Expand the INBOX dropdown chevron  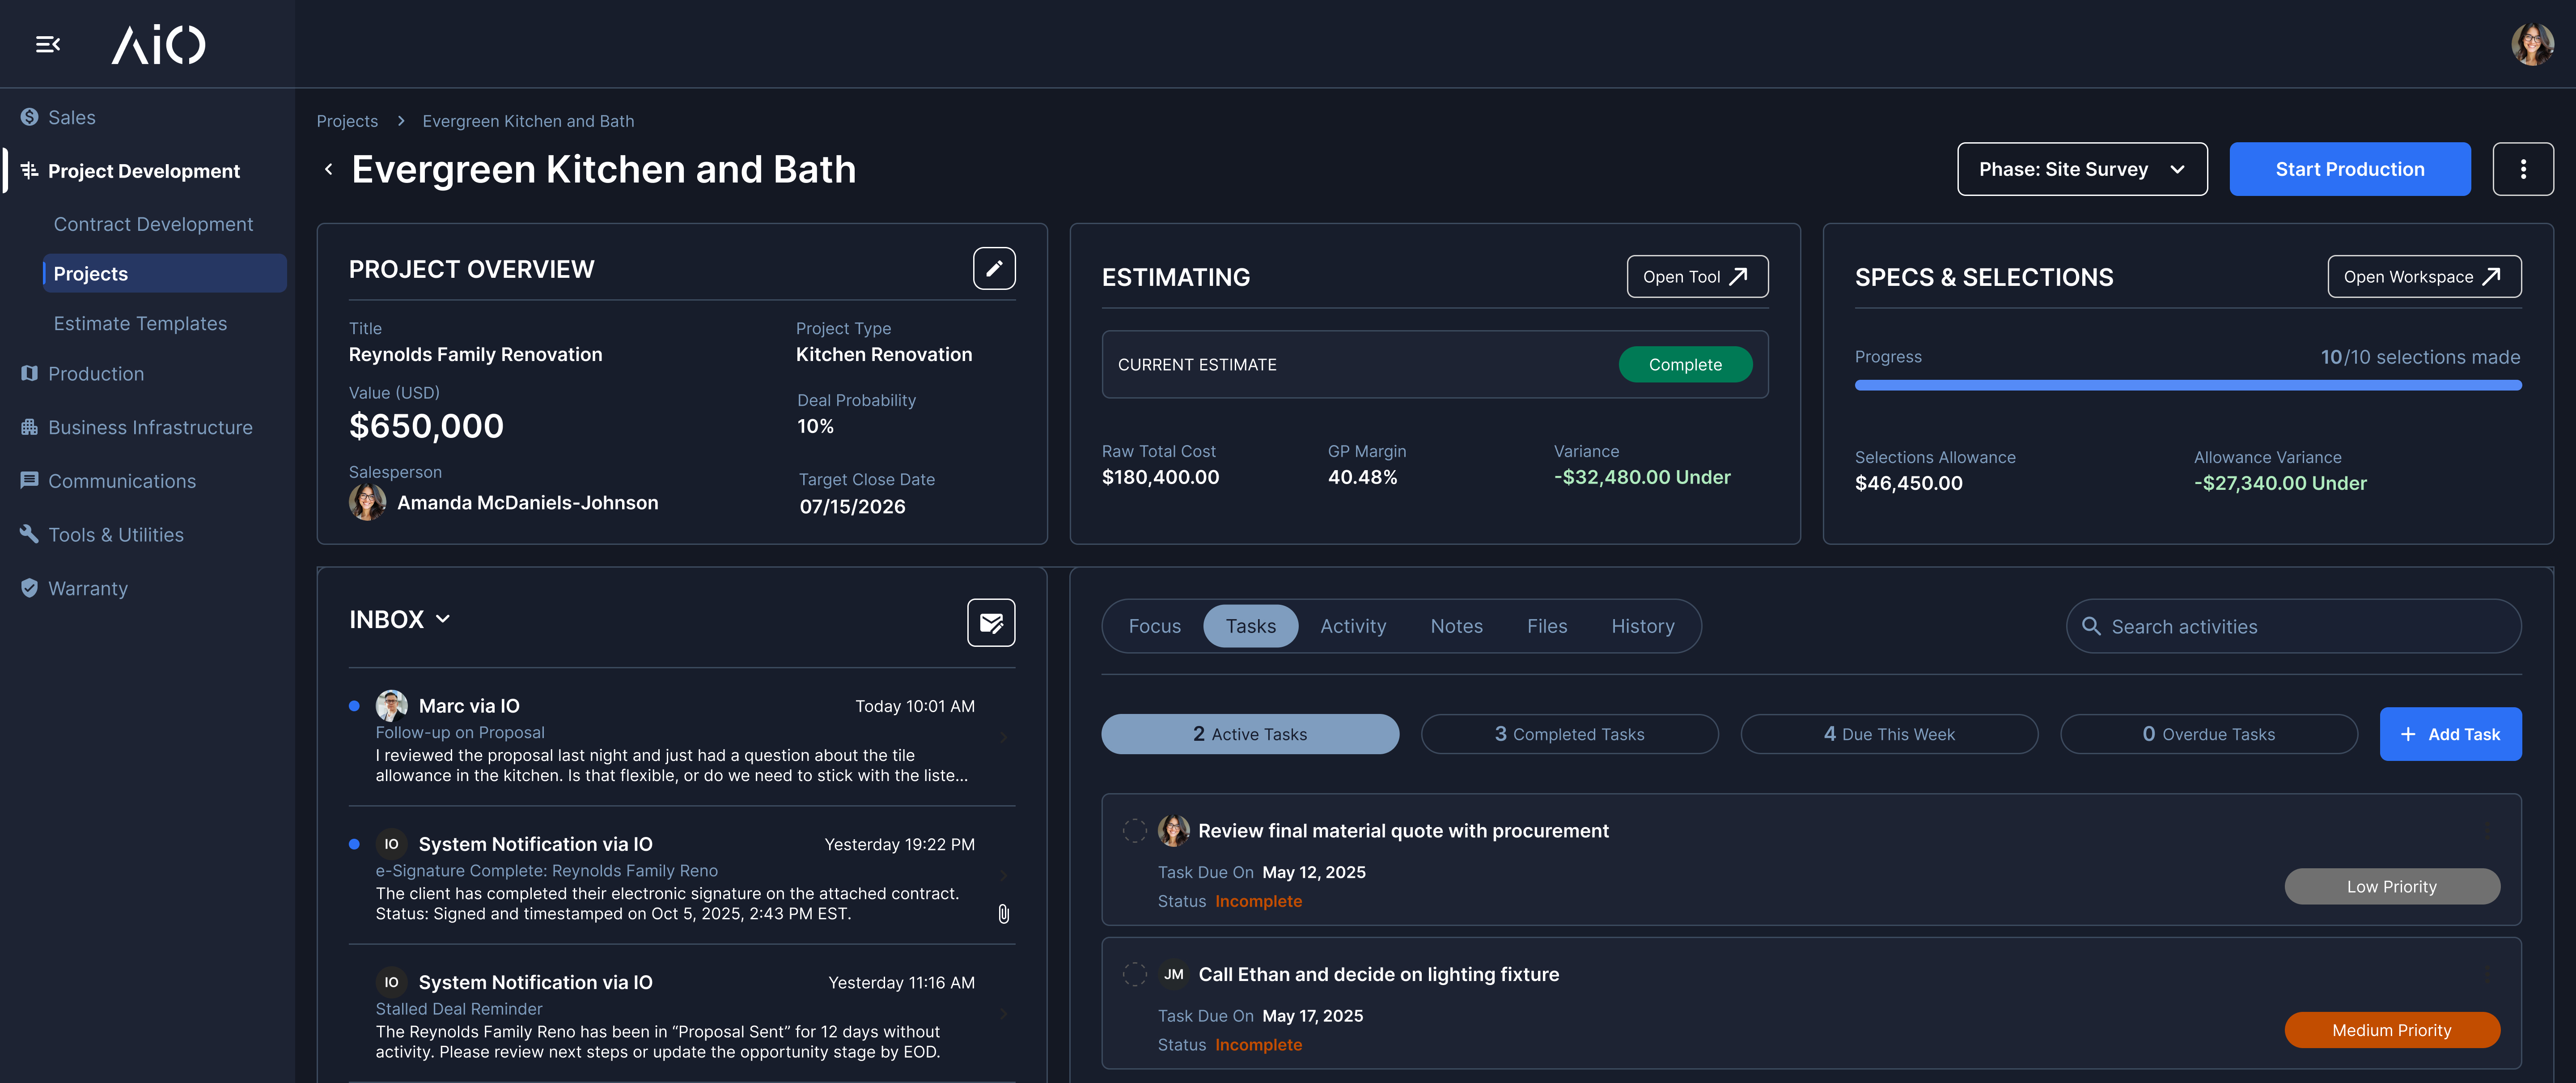pos(443,619)
